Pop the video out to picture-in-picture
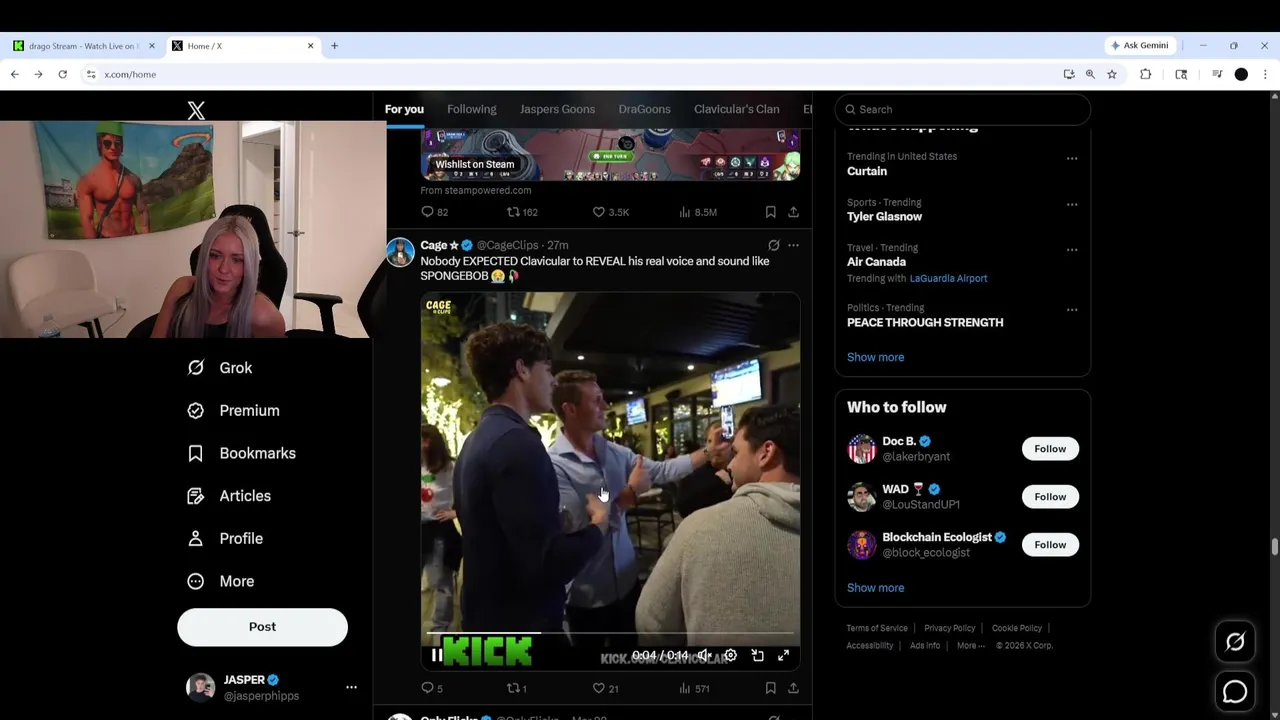The width and height of the screenshot is (1280, 720). pos(757,655)
